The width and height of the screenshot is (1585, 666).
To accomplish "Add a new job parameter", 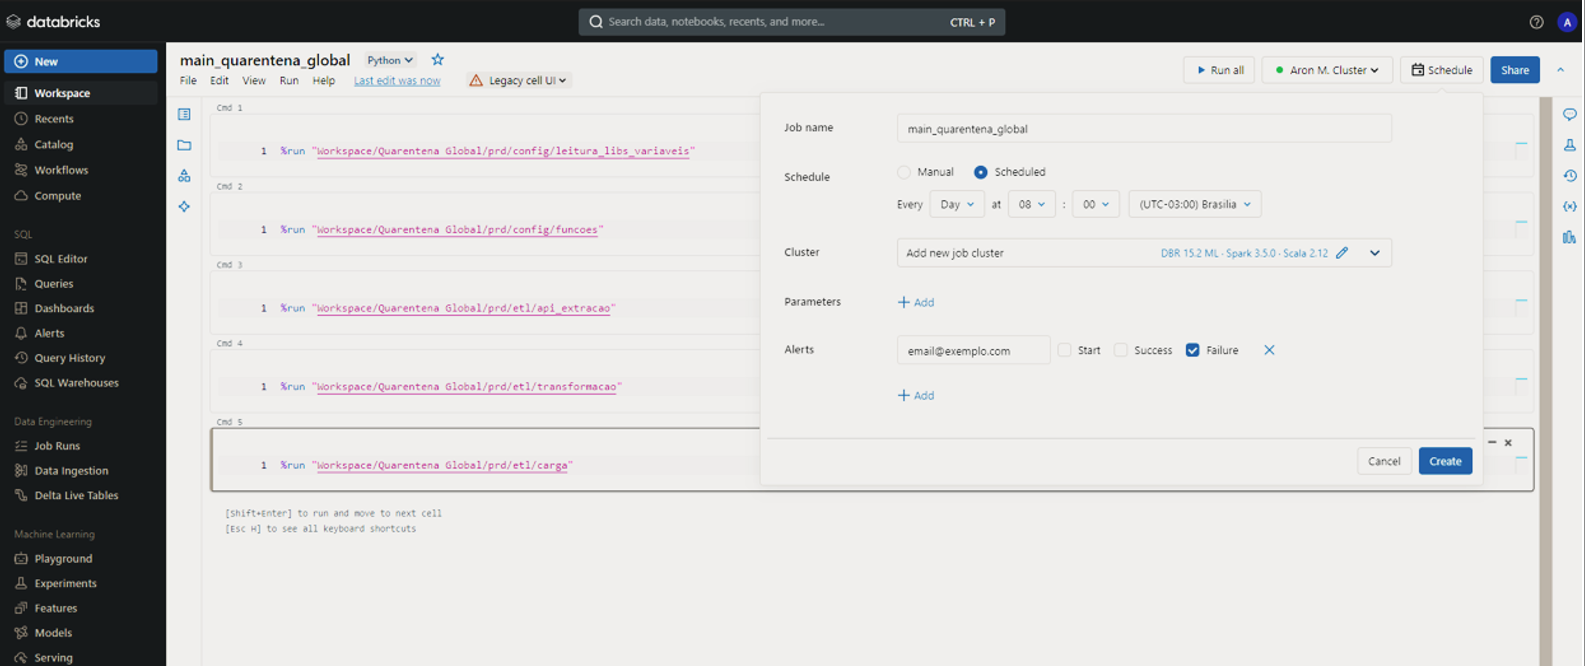I will click(x=916, y=302).
